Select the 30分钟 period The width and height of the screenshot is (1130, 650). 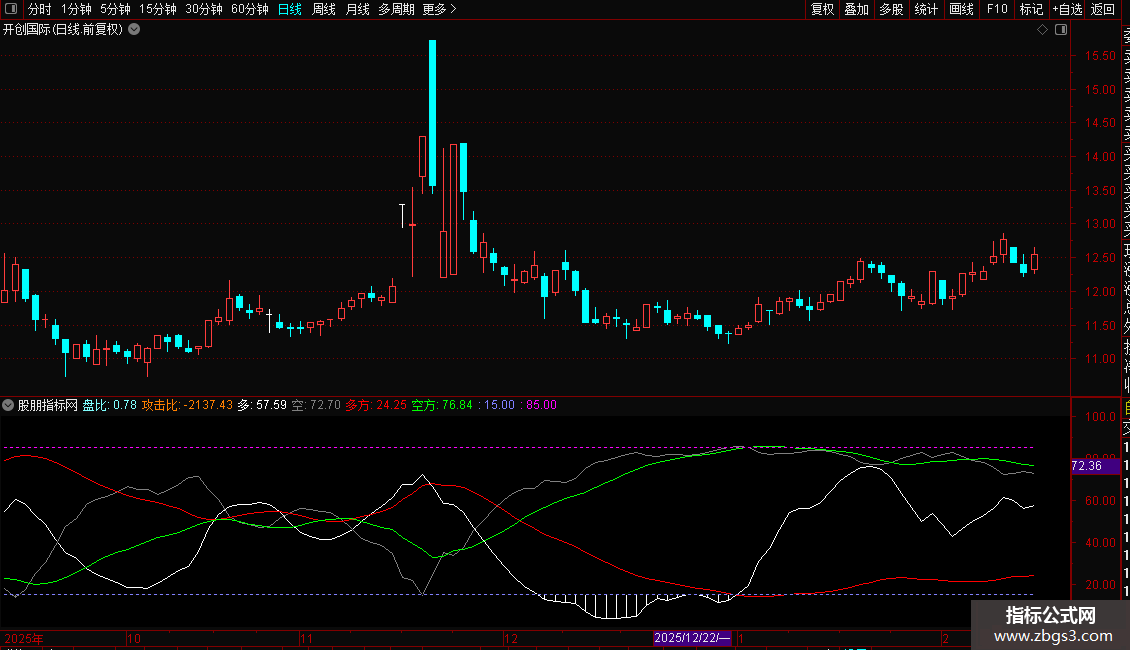pos(204,9)
